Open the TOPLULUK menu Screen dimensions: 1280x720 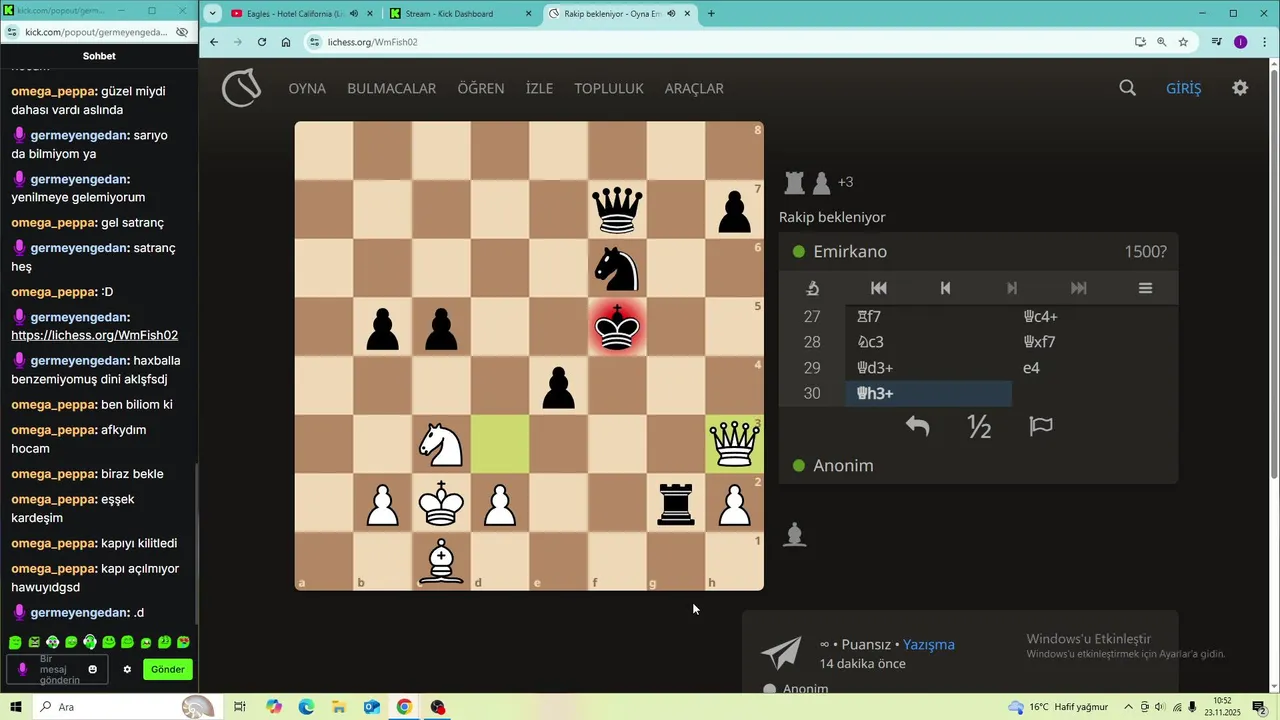click(x=609, y=88)
